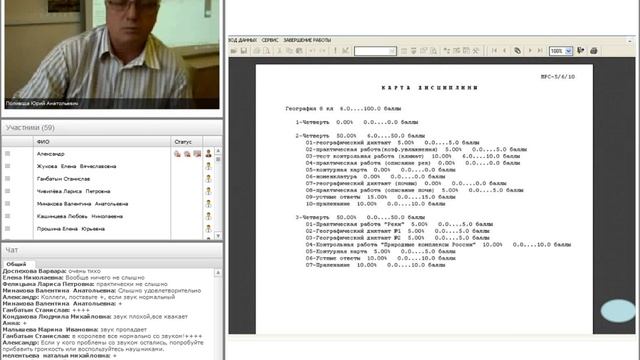The height and width of the screenshot is (360, 640).
Task: Open the toolbar search box dropdown arrow
Action: point(392,51)
